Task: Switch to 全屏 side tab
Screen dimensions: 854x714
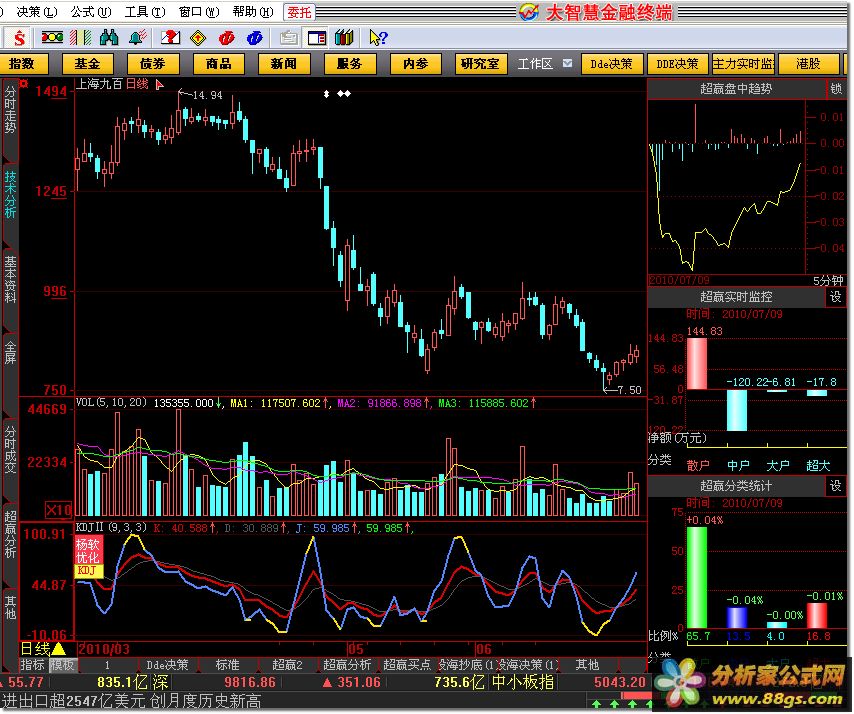Action: point(10,352)
